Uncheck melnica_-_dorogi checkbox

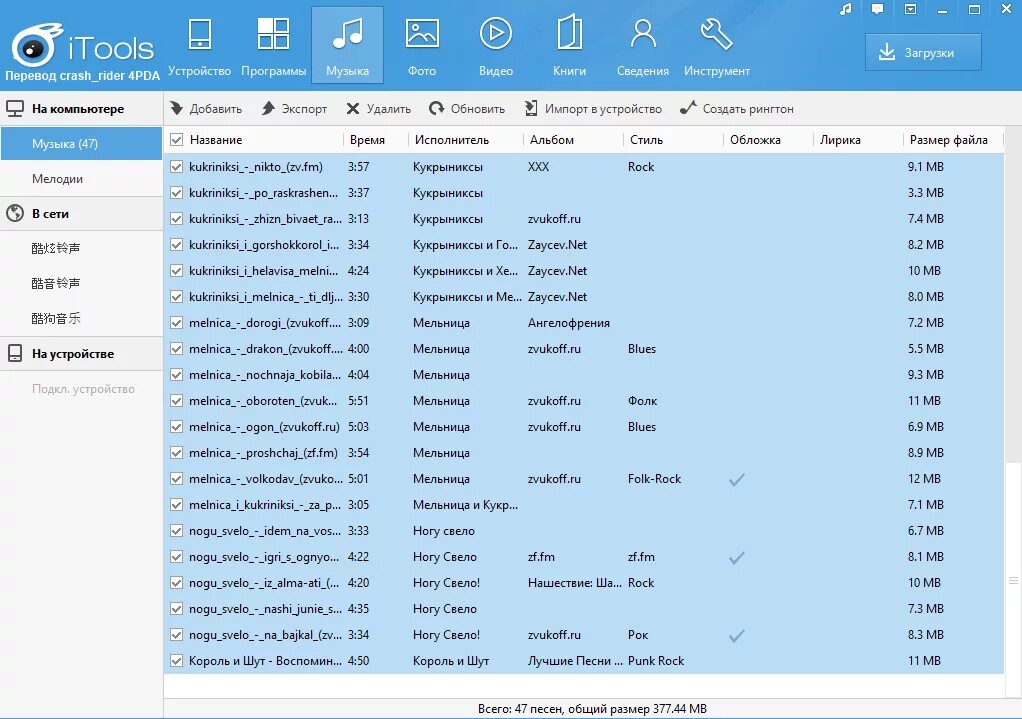(x=176, y=323)
